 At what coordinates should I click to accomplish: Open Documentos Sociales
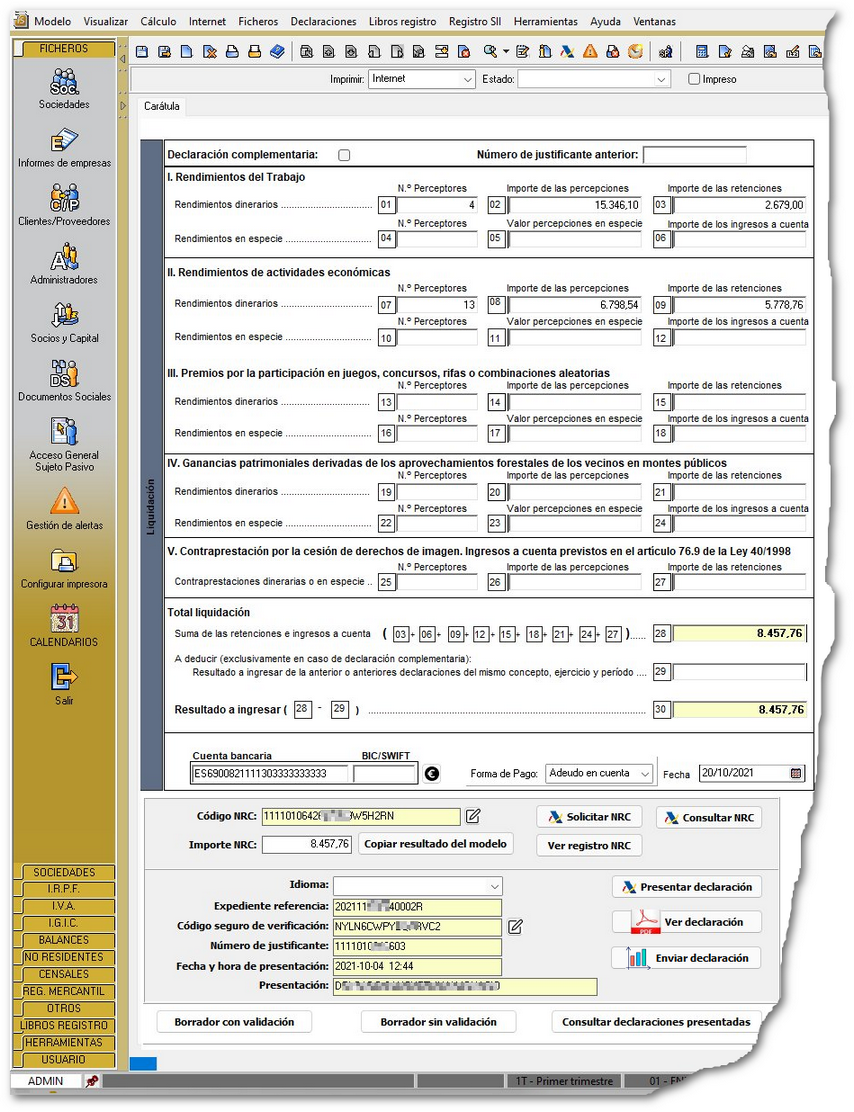point(64,381)
